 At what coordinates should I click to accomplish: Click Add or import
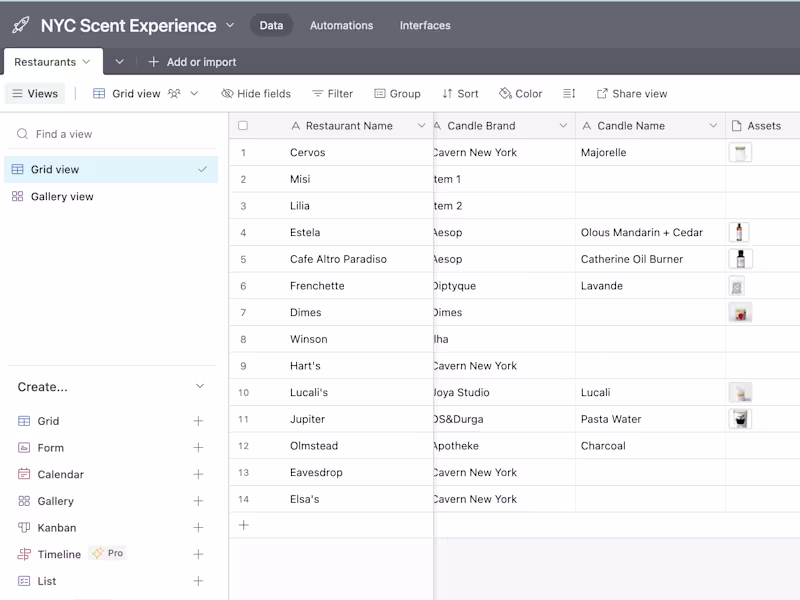click(x=192, y=62)
